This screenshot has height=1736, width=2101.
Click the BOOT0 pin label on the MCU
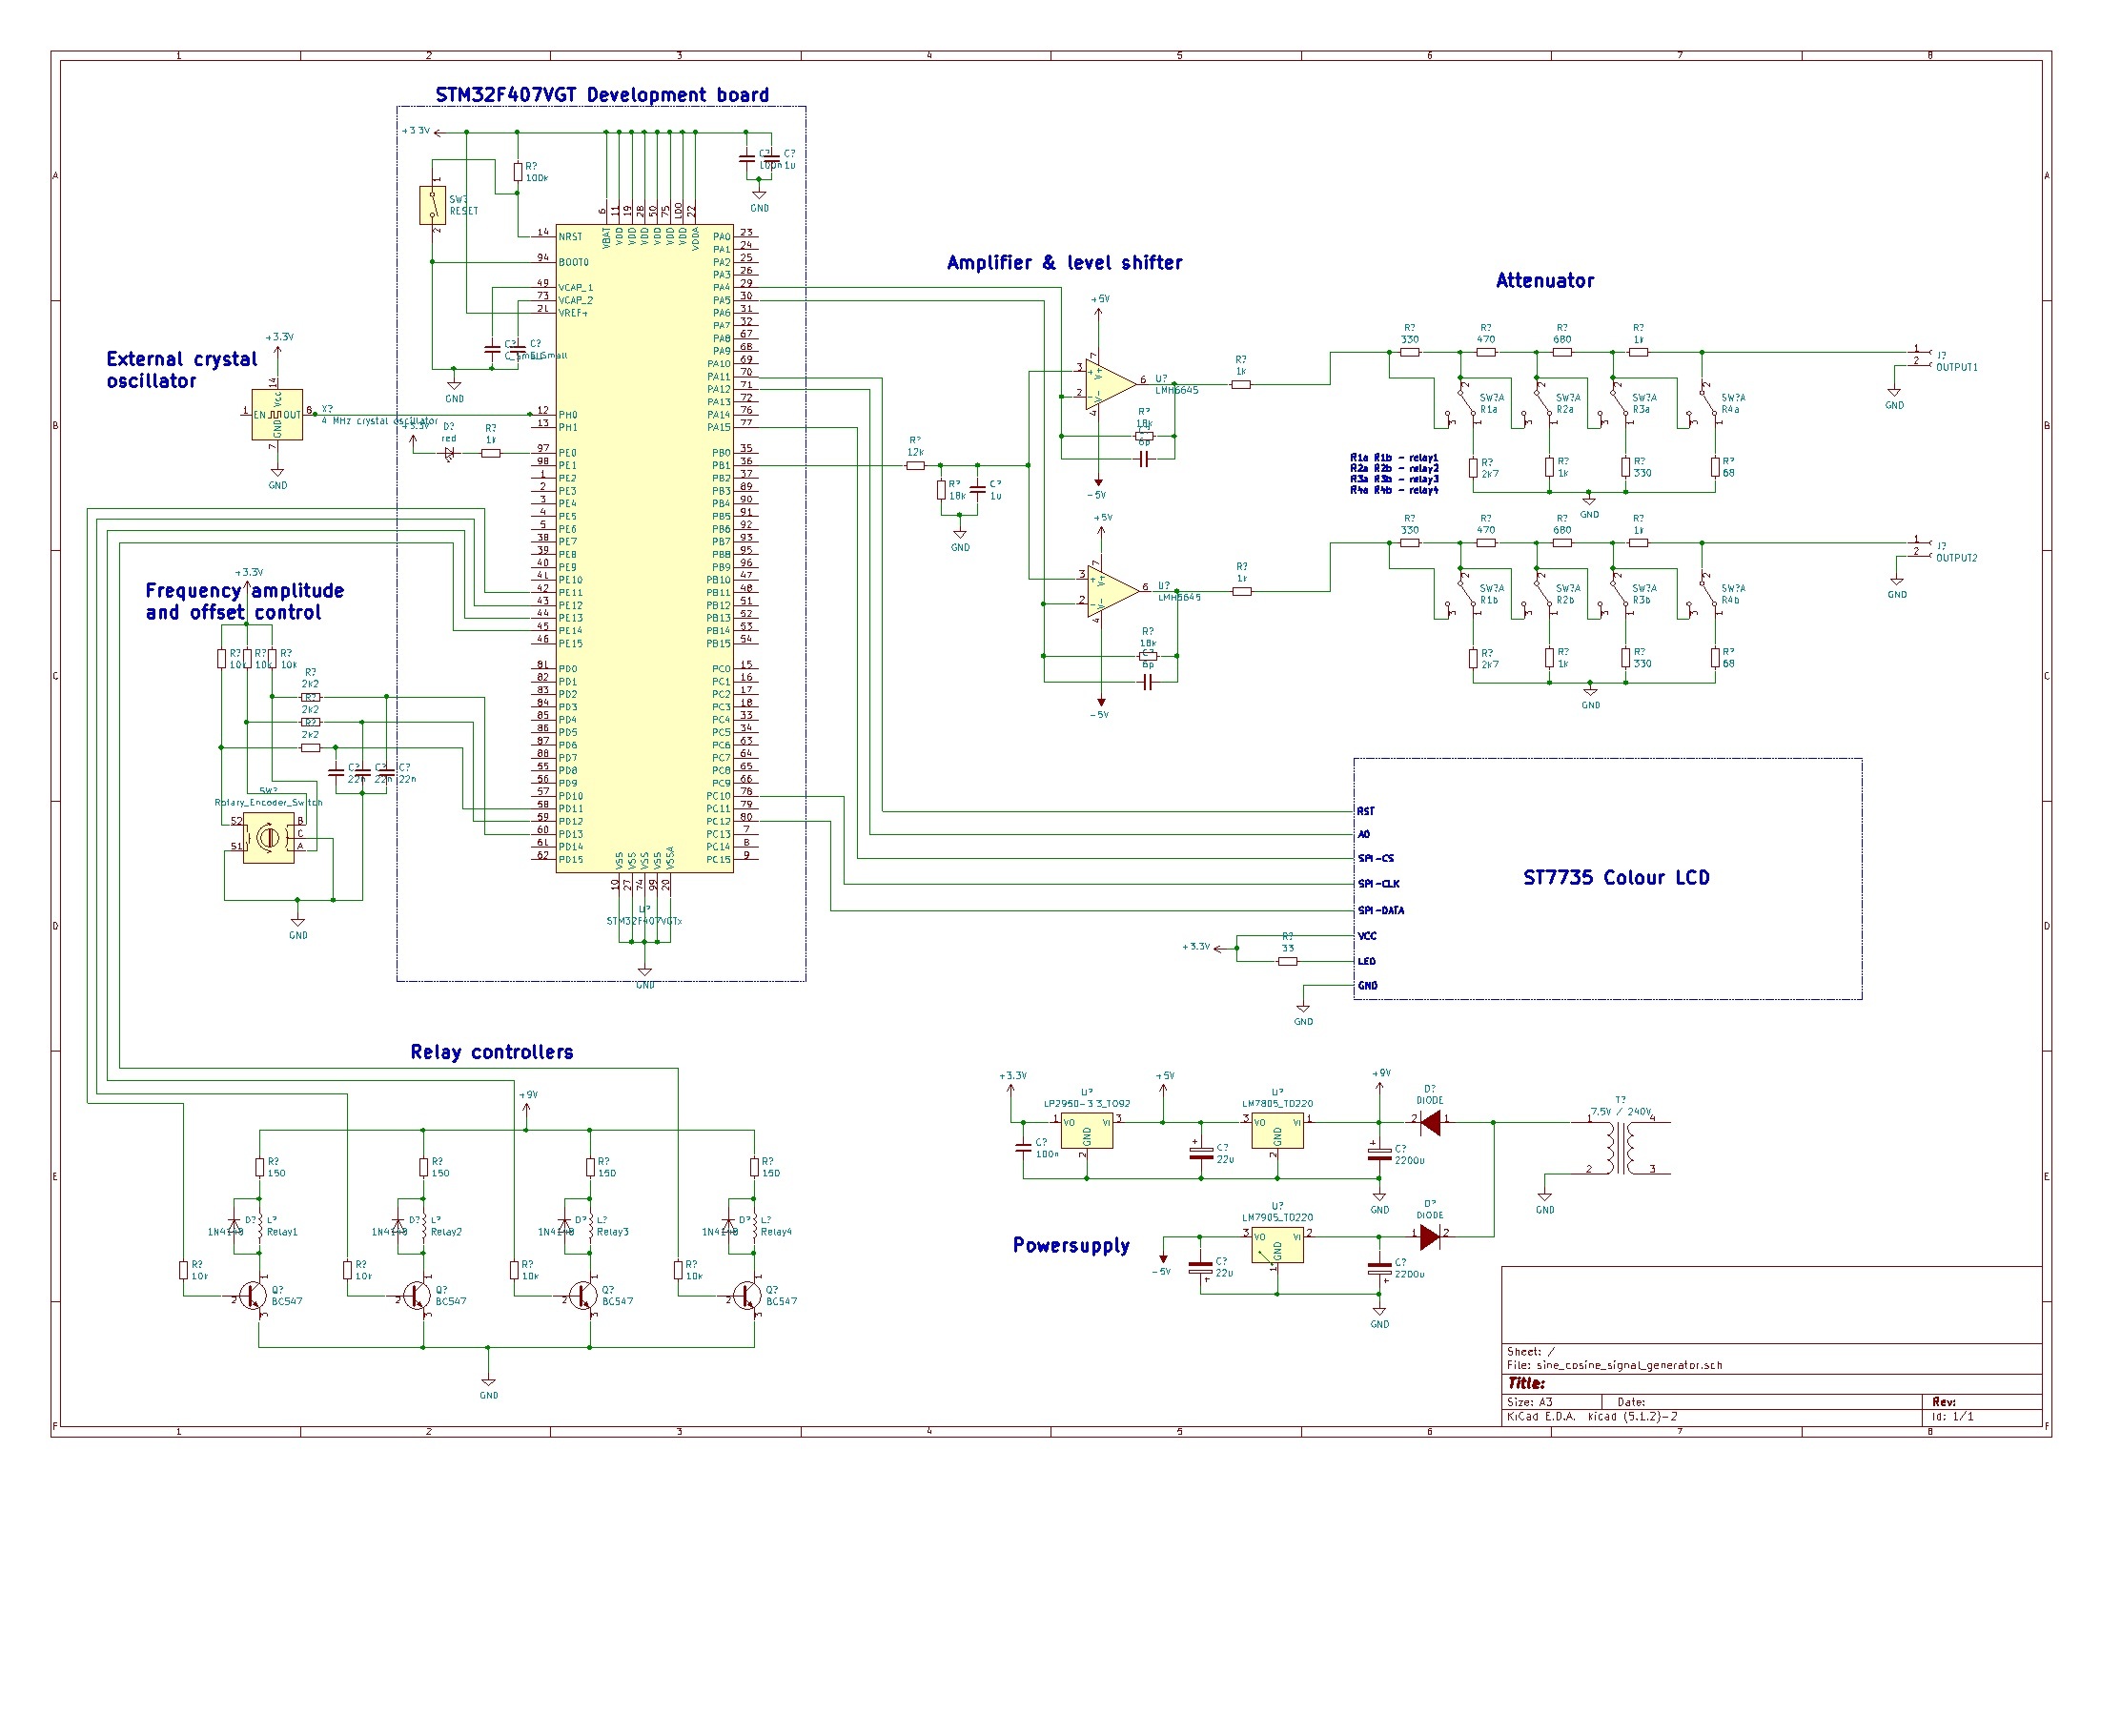(573, 262)
